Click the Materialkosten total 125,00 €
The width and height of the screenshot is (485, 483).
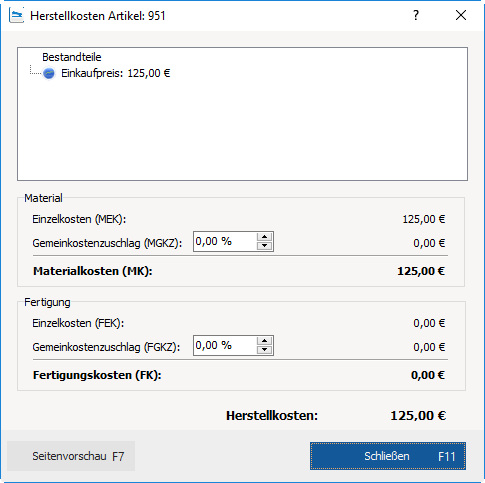pos(421,271)
